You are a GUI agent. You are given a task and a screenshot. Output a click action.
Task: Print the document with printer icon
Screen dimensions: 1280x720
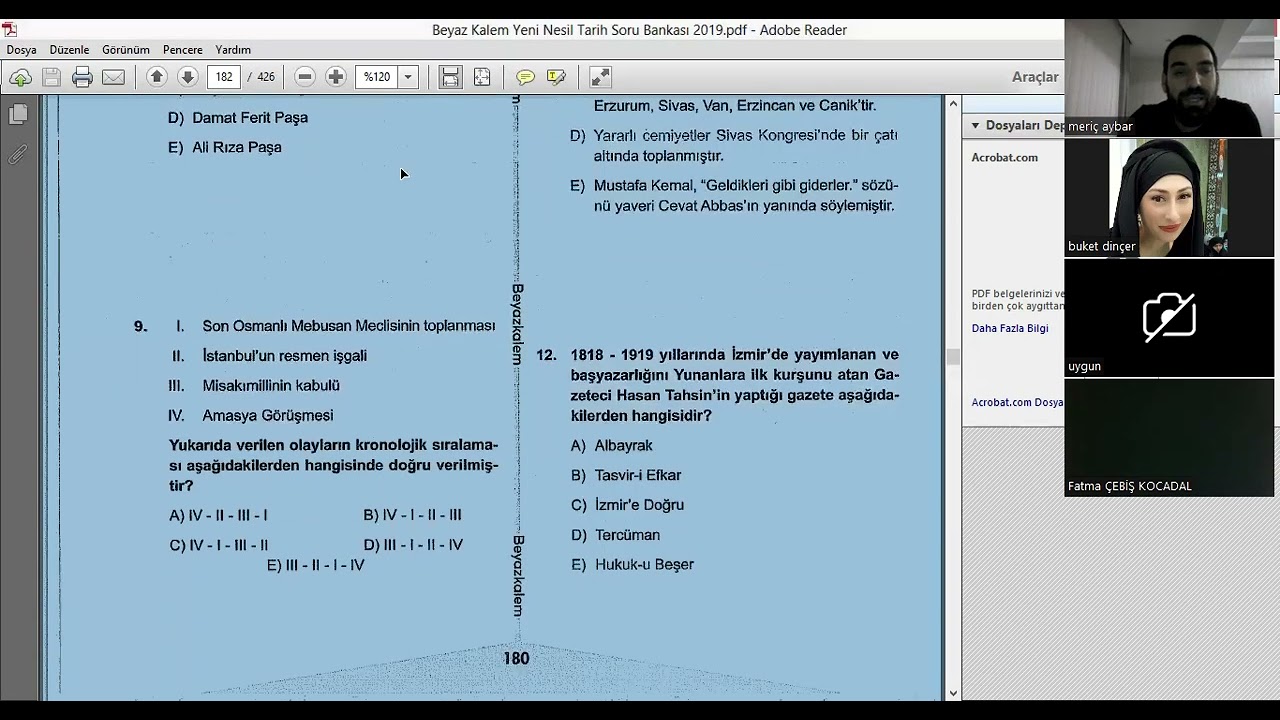pyautogui.click(x=83, y=77)
